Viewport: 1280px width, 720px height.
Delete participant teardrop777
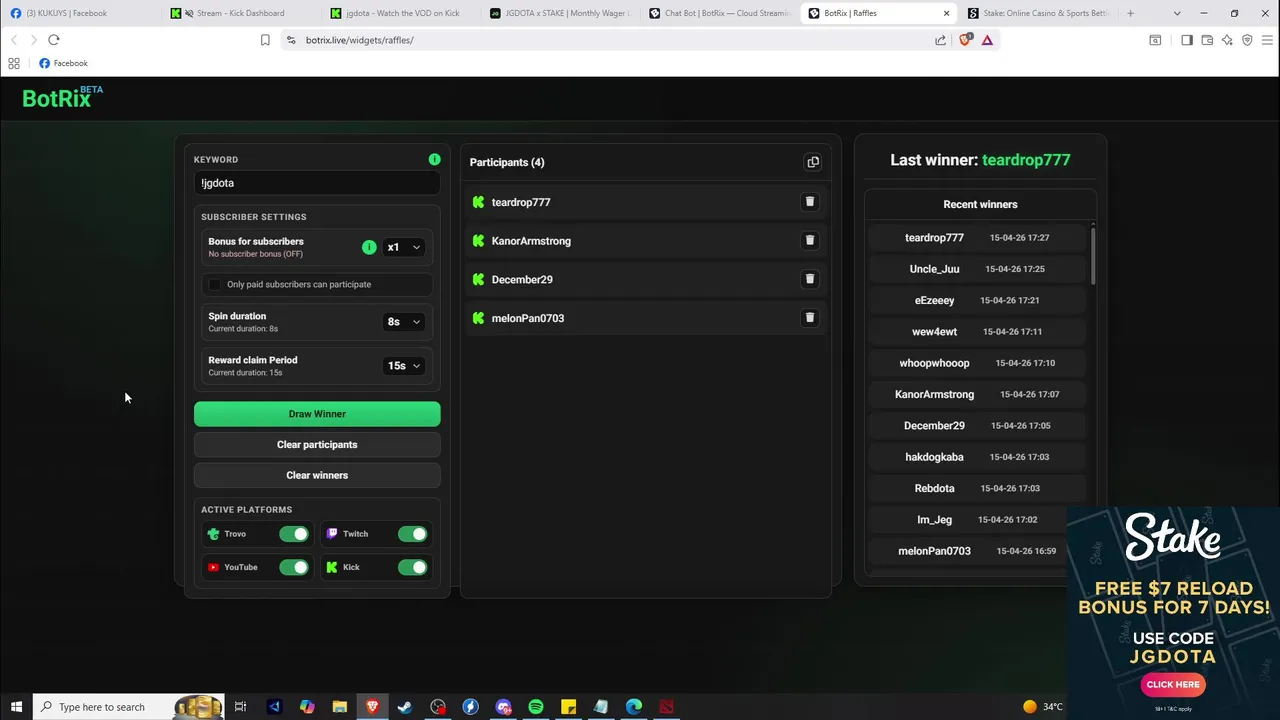pos(810,202)
